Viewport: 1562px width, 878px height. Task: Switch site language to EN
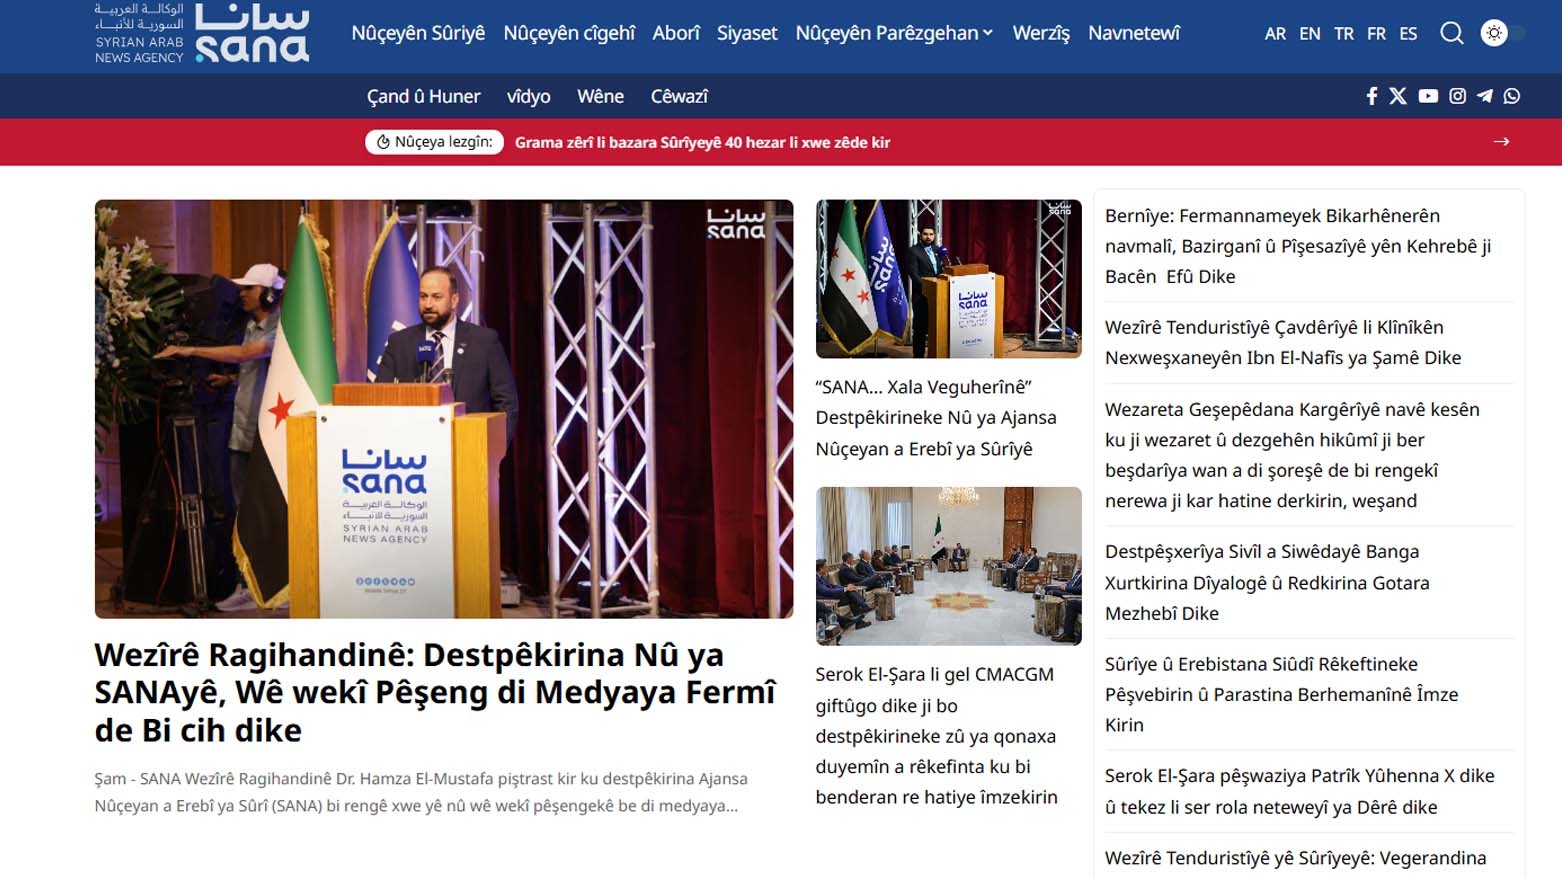1309,34
